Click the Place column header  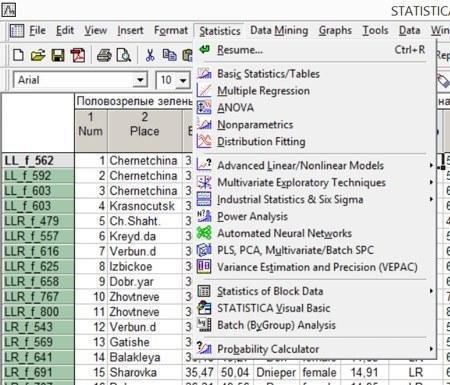coord(145,124)
